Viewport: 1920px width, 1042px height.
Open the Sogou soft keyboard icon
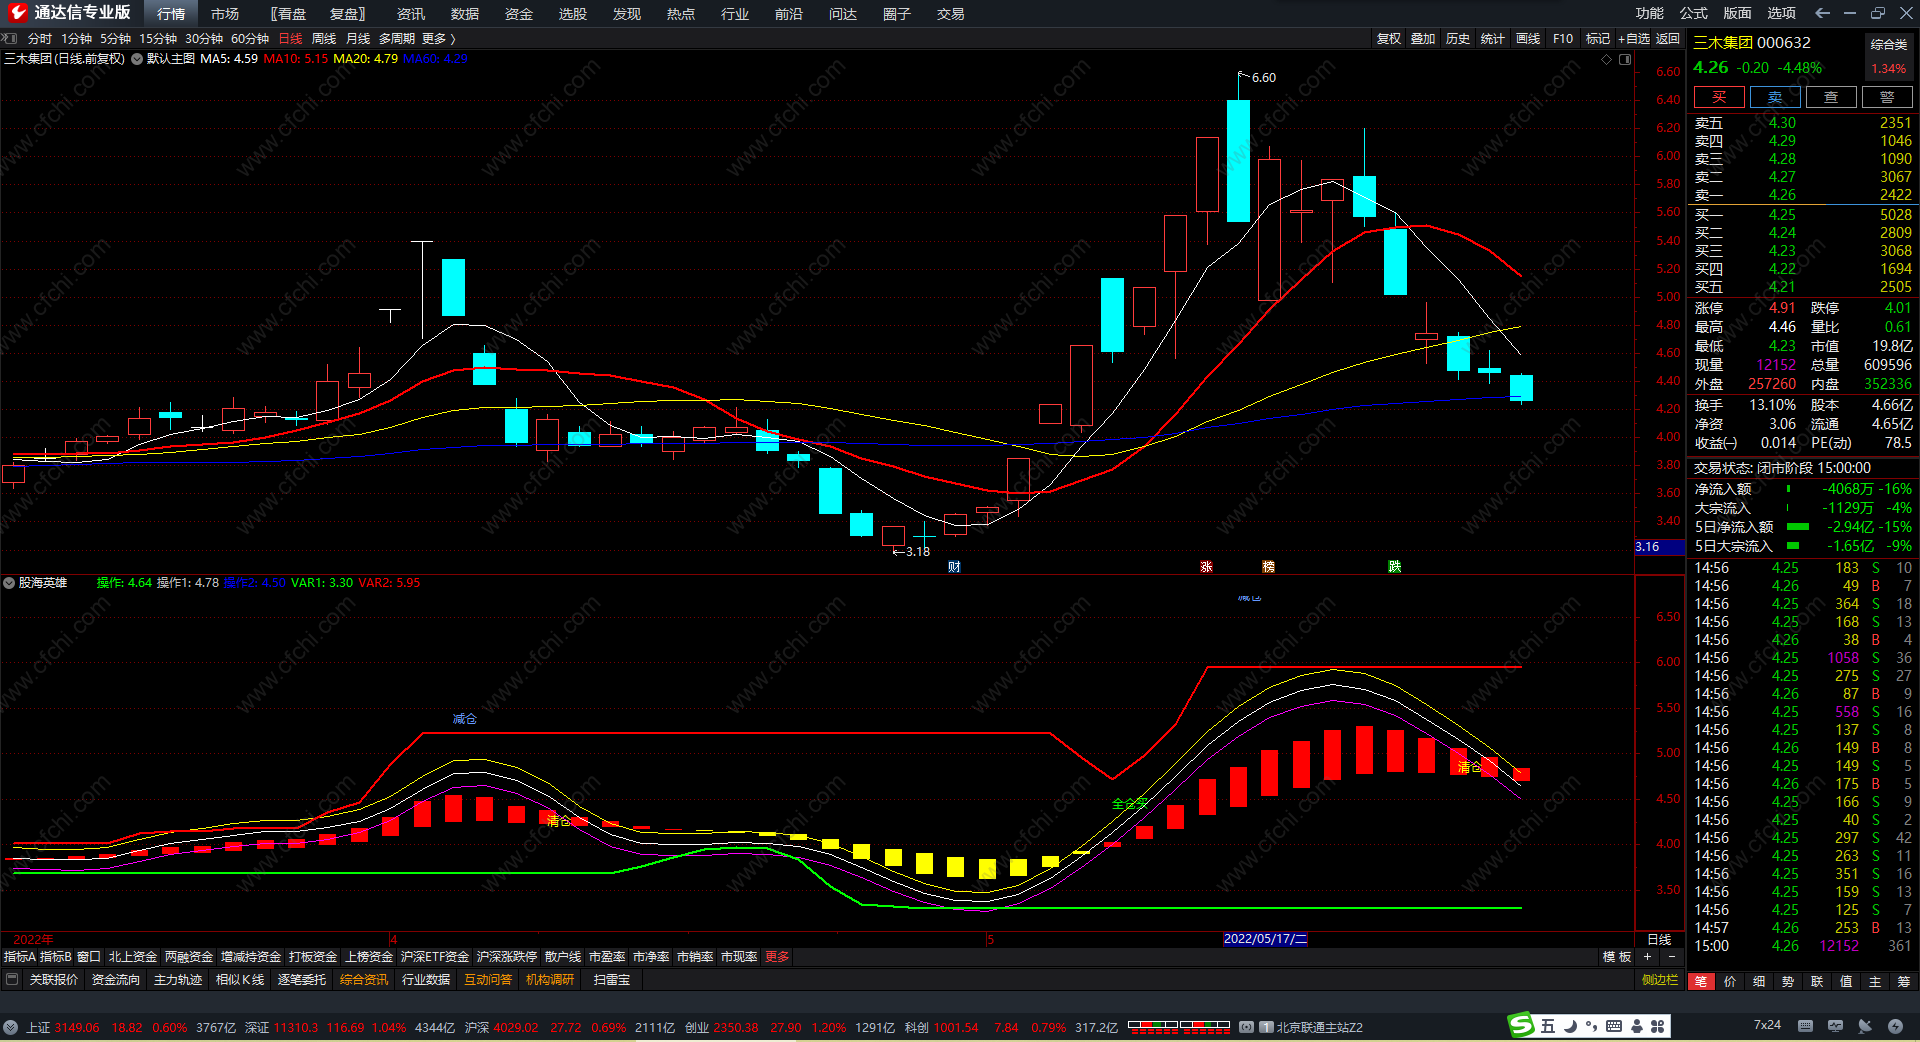(x=1614, y=1026)
